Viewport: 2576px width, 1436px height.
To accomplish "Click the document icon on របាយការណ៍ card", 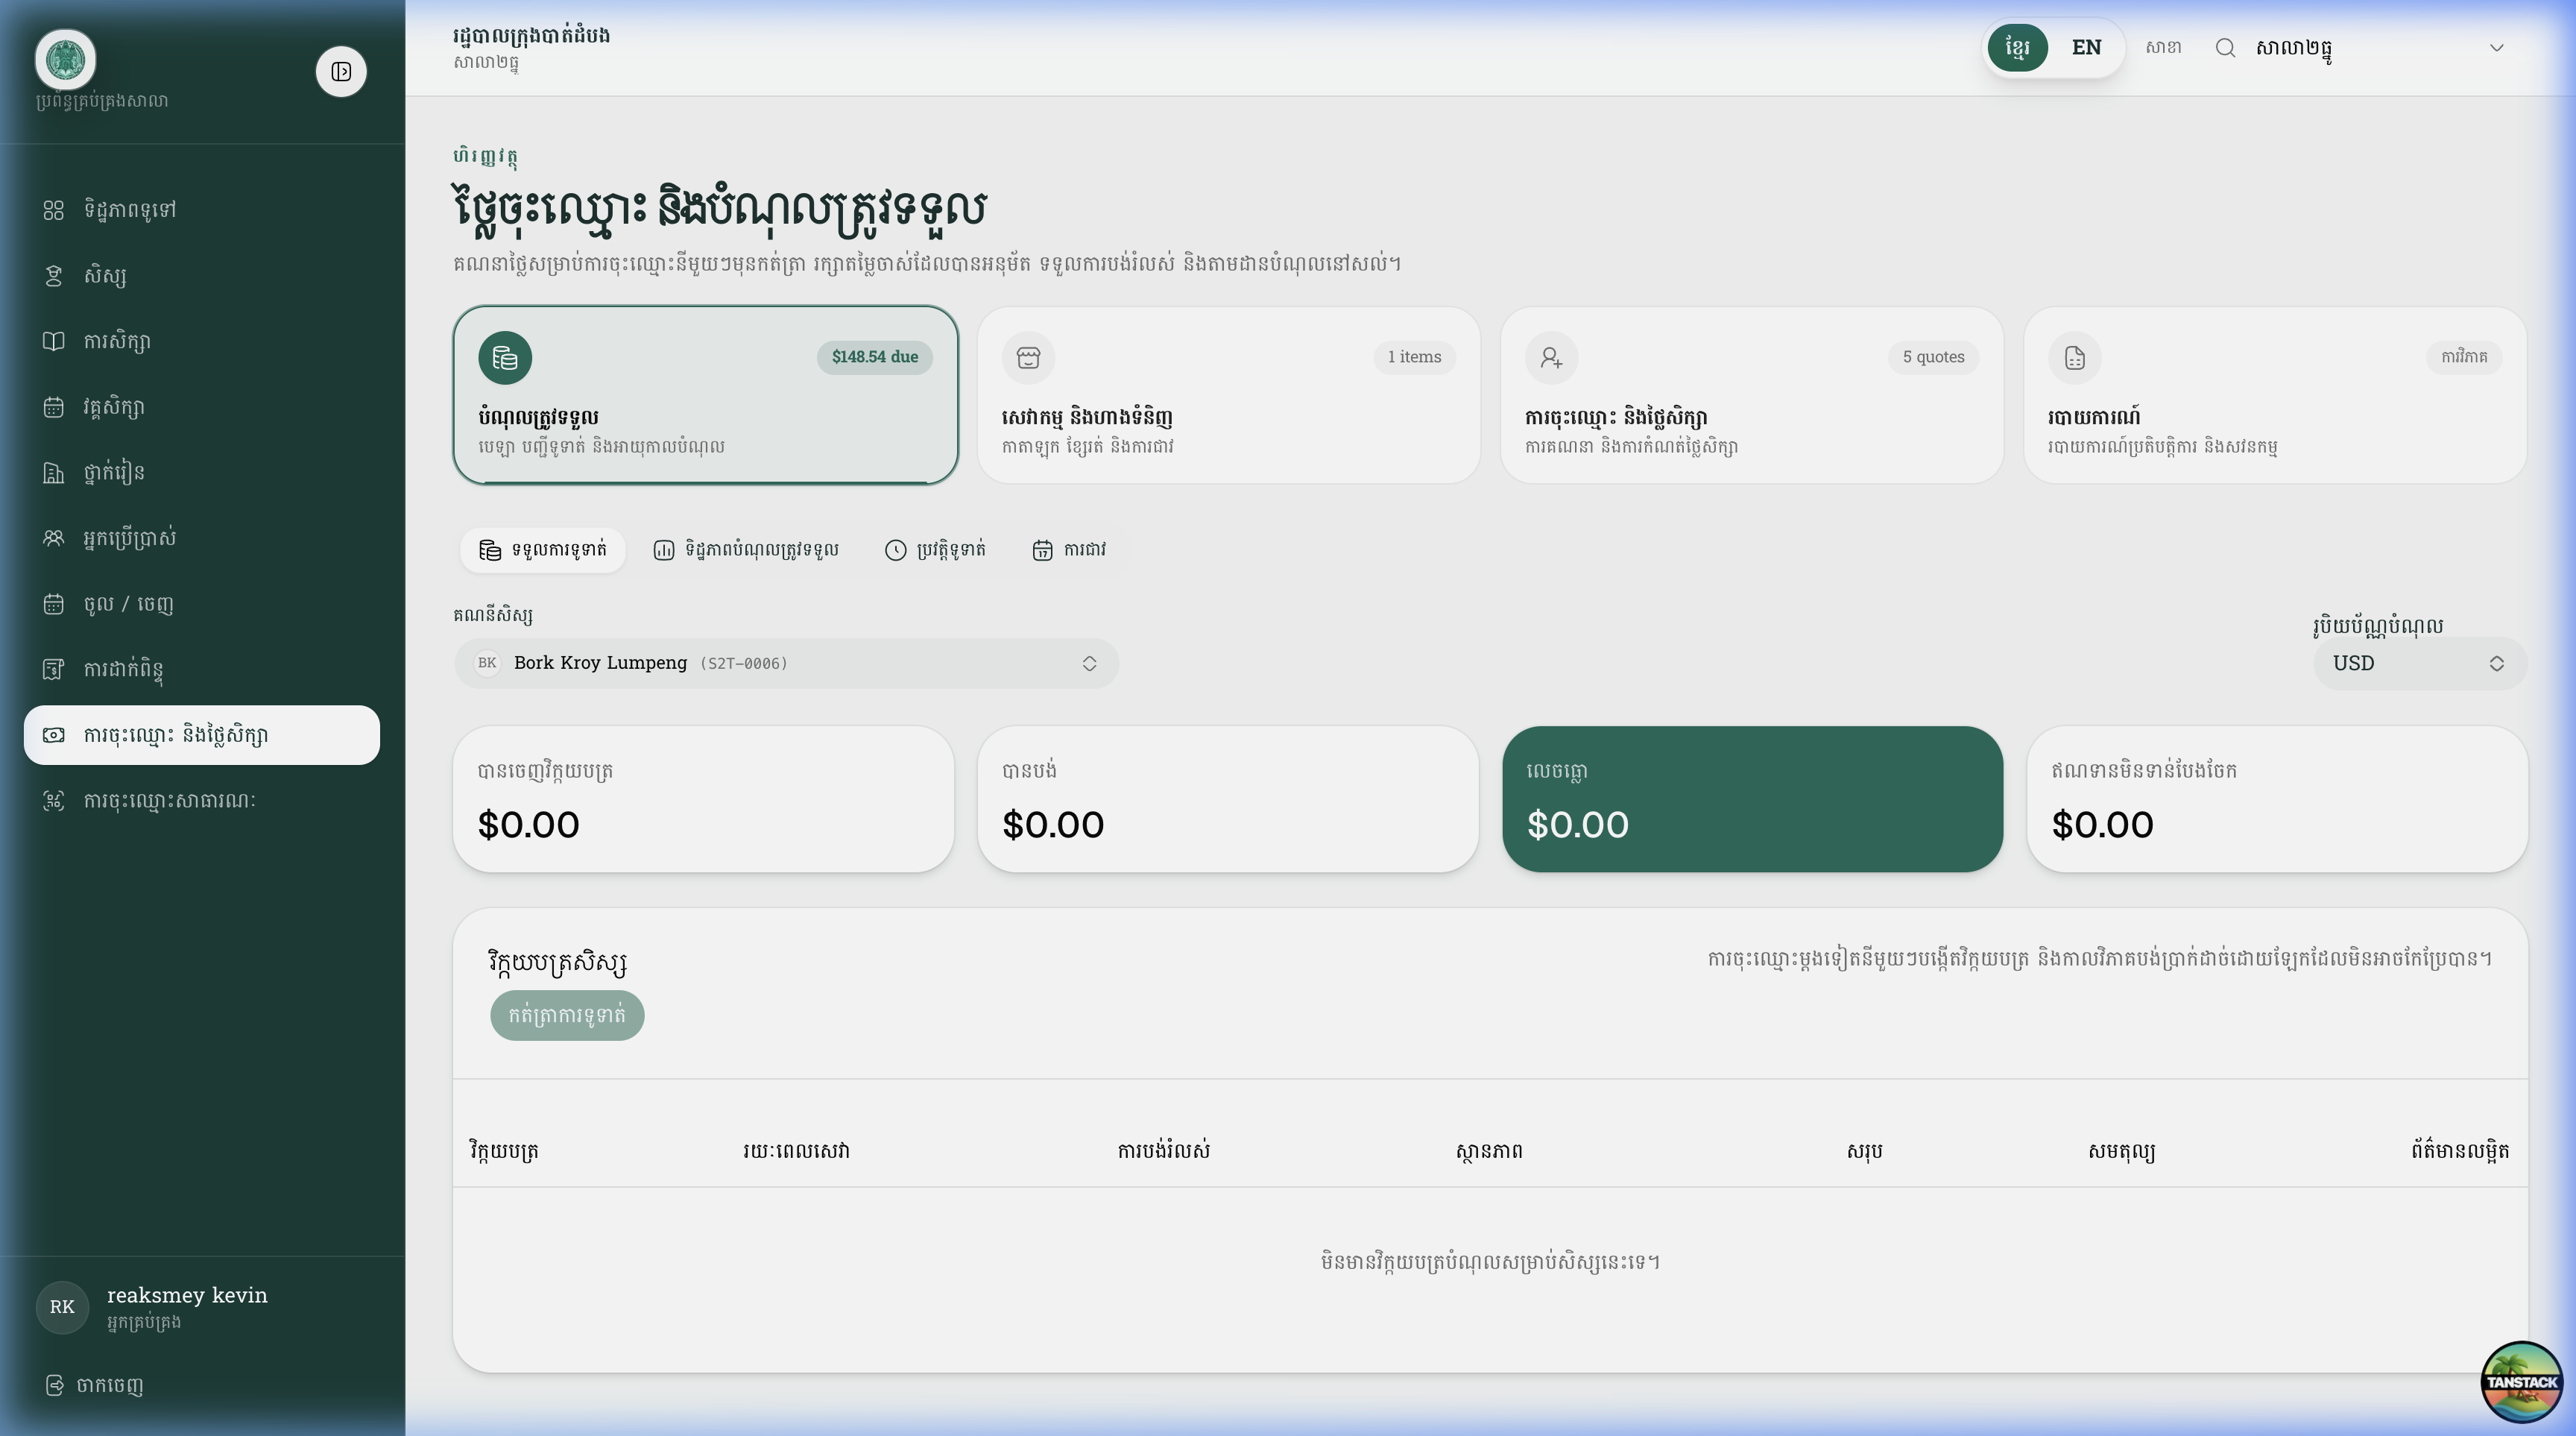I will (2074, 358).
